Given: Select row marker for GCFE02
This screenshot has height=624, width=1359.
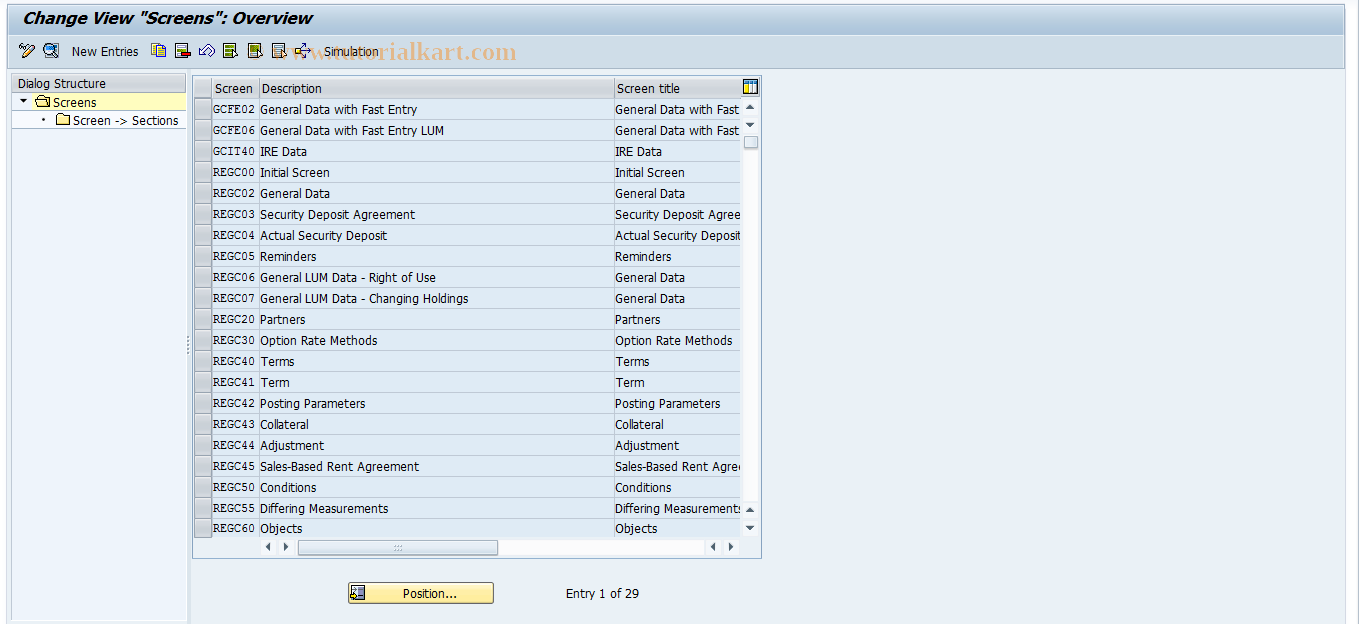Looking at the screenshot, I should tap(203, 110).
